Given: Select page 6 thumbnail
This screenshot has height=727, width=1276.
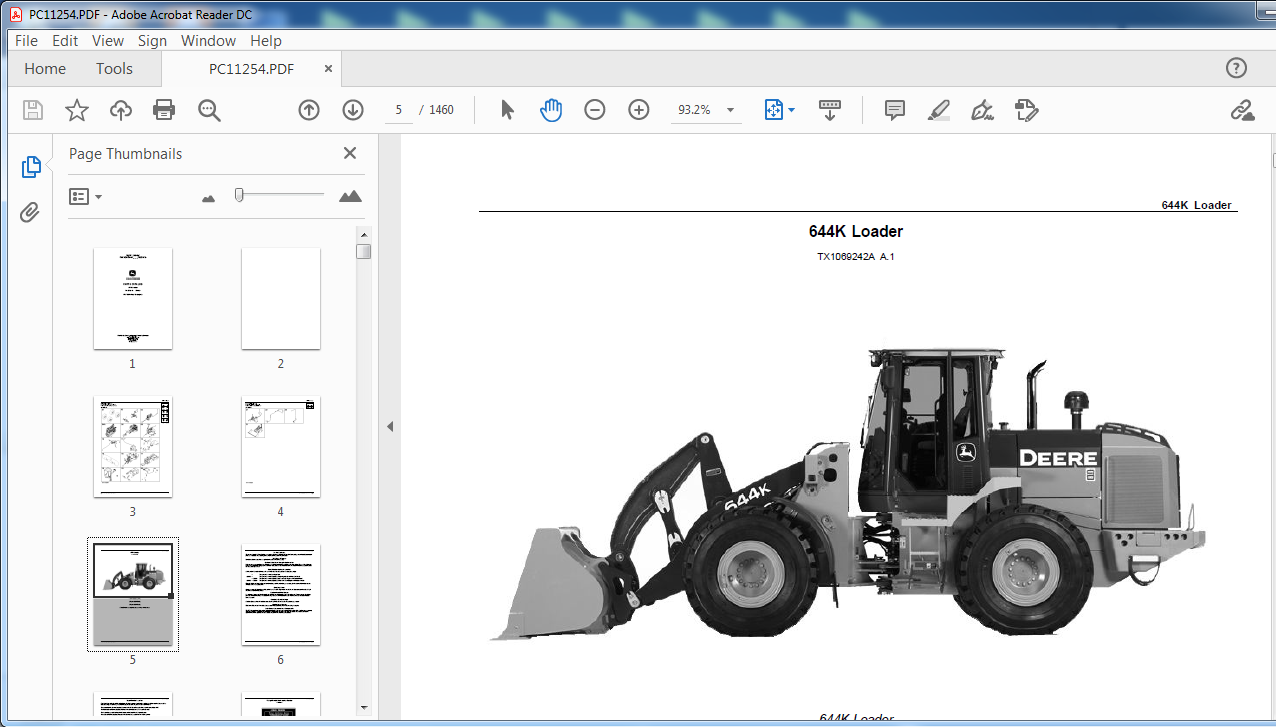Looking at the screenshot, I should [281, 595].
